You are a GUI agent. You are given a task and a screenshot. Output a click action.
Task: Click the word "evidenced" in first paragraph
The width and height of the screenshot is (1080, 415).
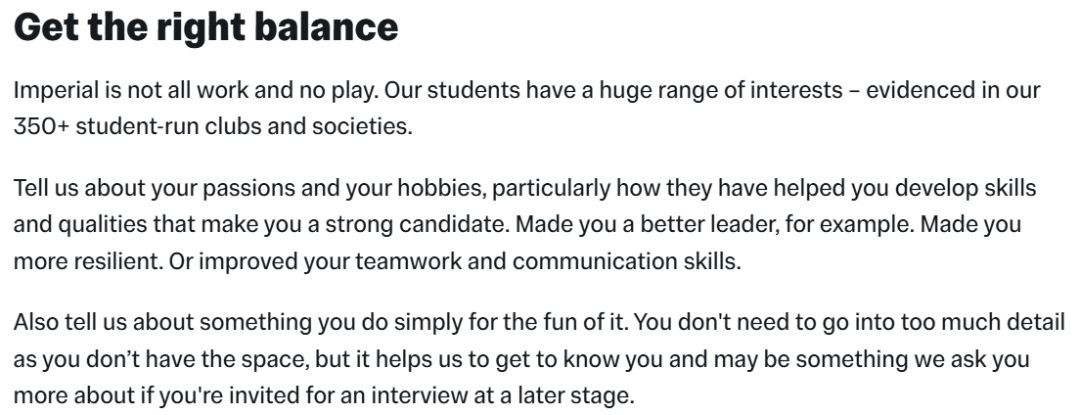click(x=929, y=90)
